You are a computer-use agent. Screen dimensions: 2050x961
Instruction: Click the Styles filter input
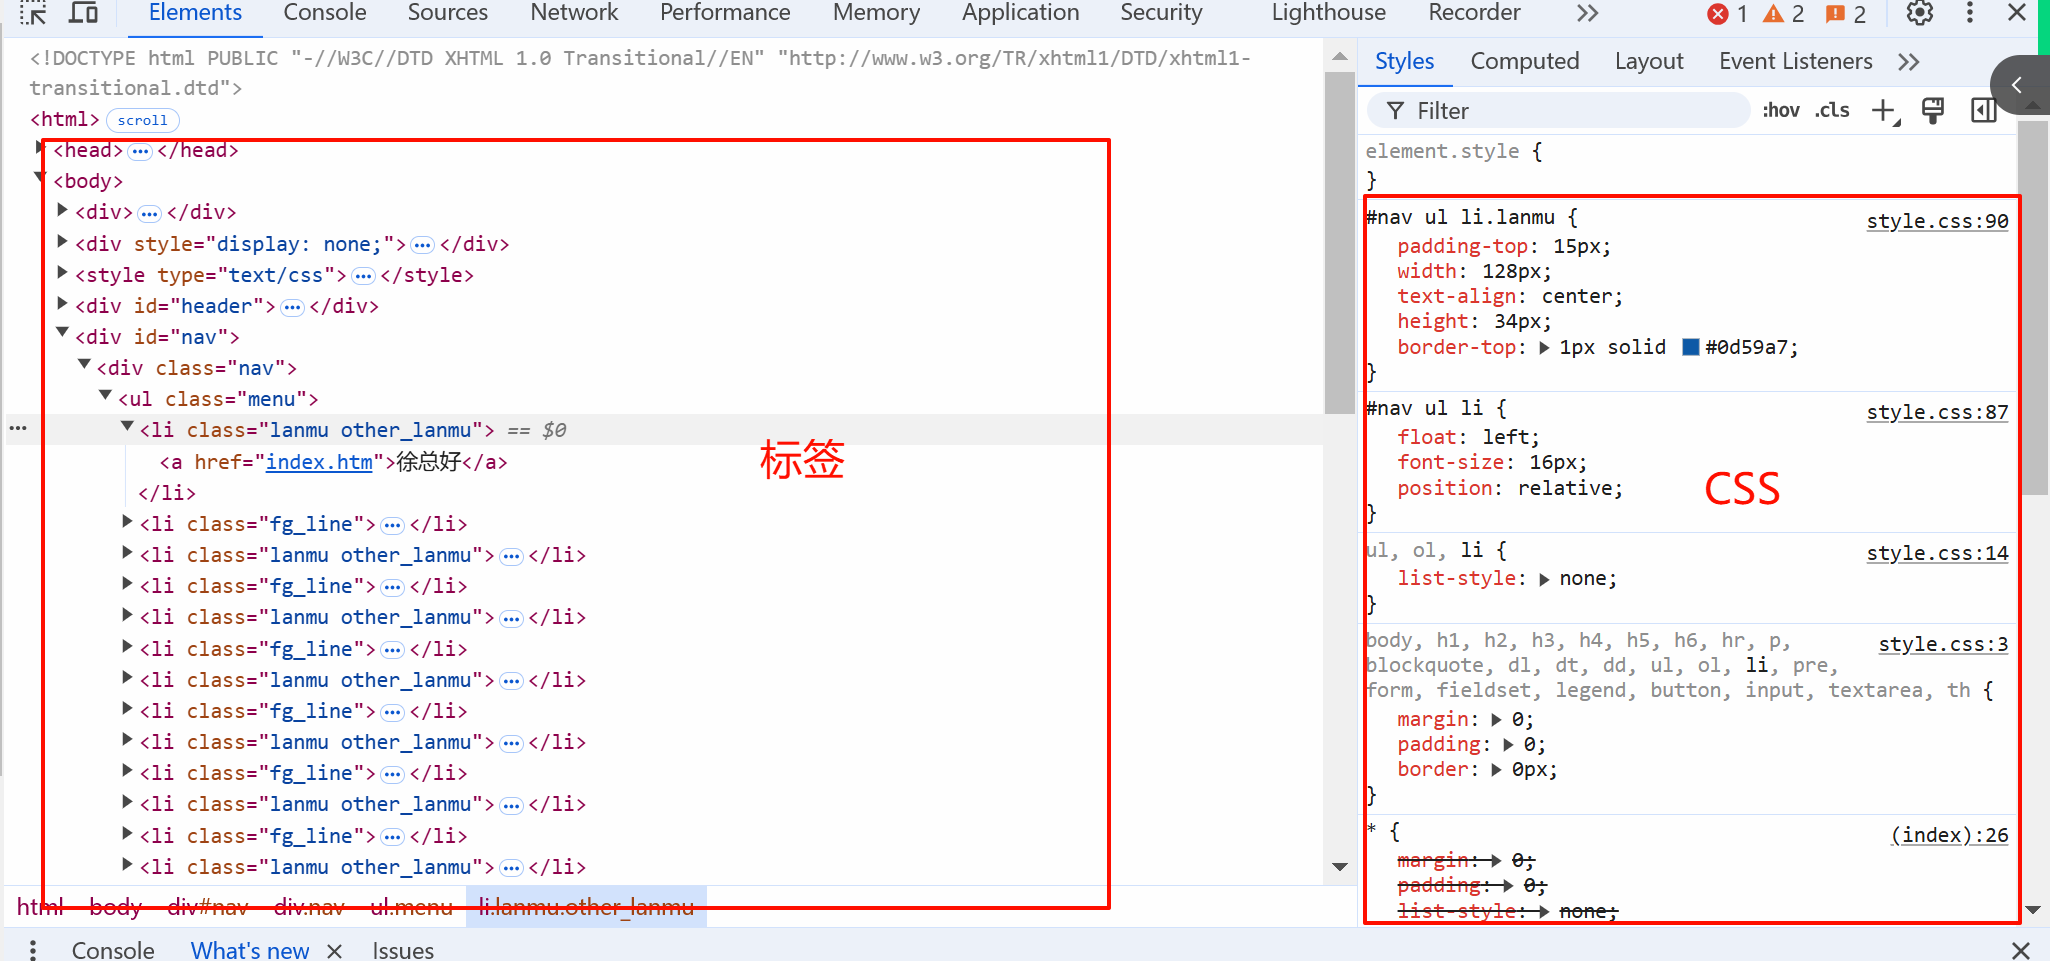coord(1558,111)
